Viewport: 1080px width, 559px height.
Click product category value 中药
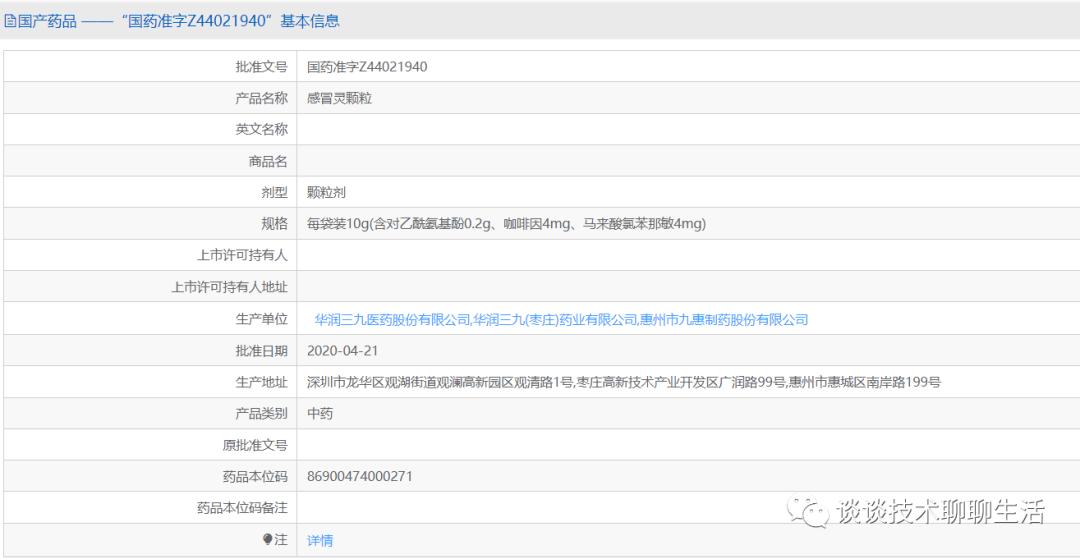click(320, 414)
